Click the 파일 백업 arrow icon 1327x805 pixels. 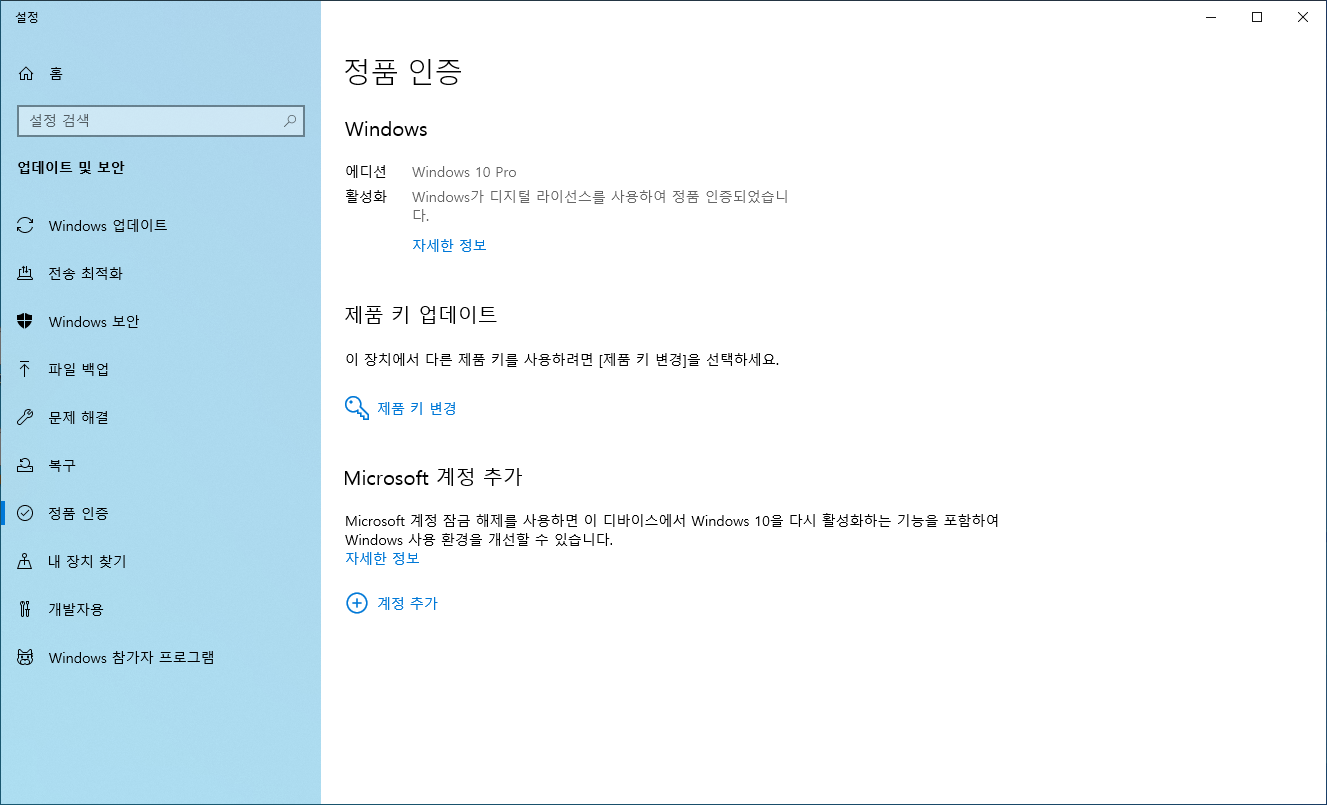(26, 369)
